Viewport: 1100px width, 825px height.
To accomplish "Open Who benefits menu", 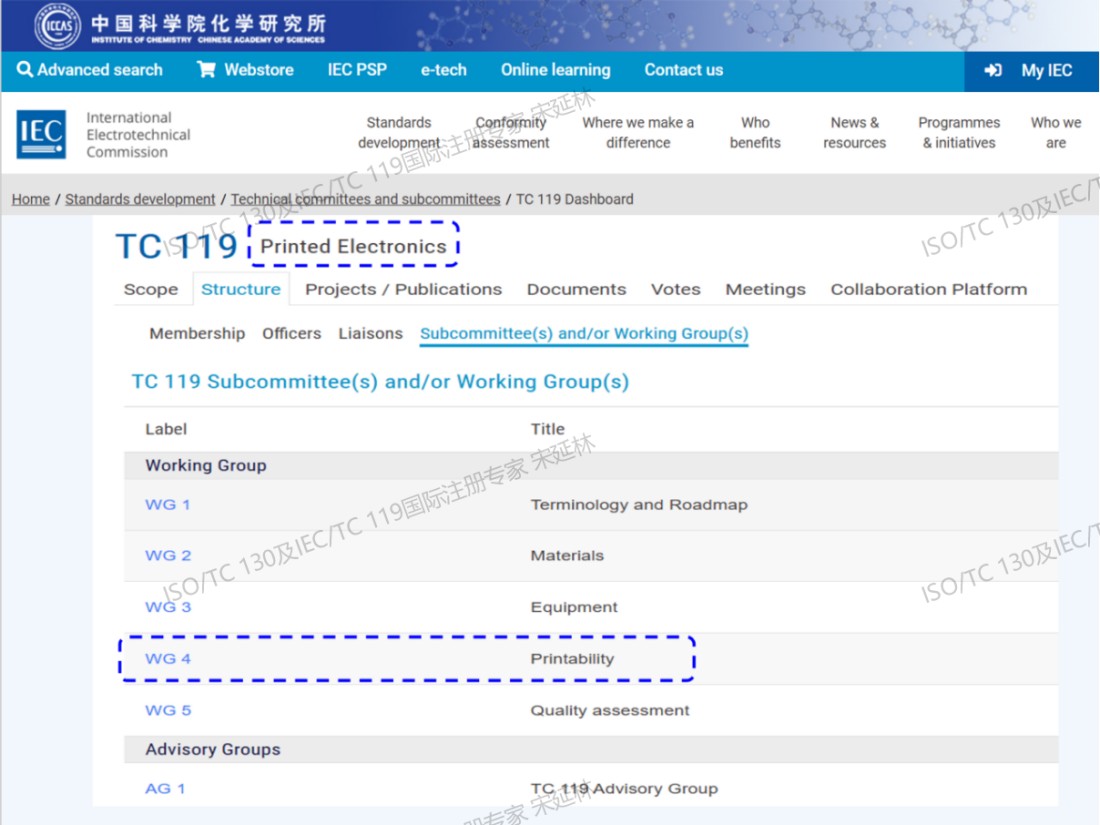I will [755, 133].
